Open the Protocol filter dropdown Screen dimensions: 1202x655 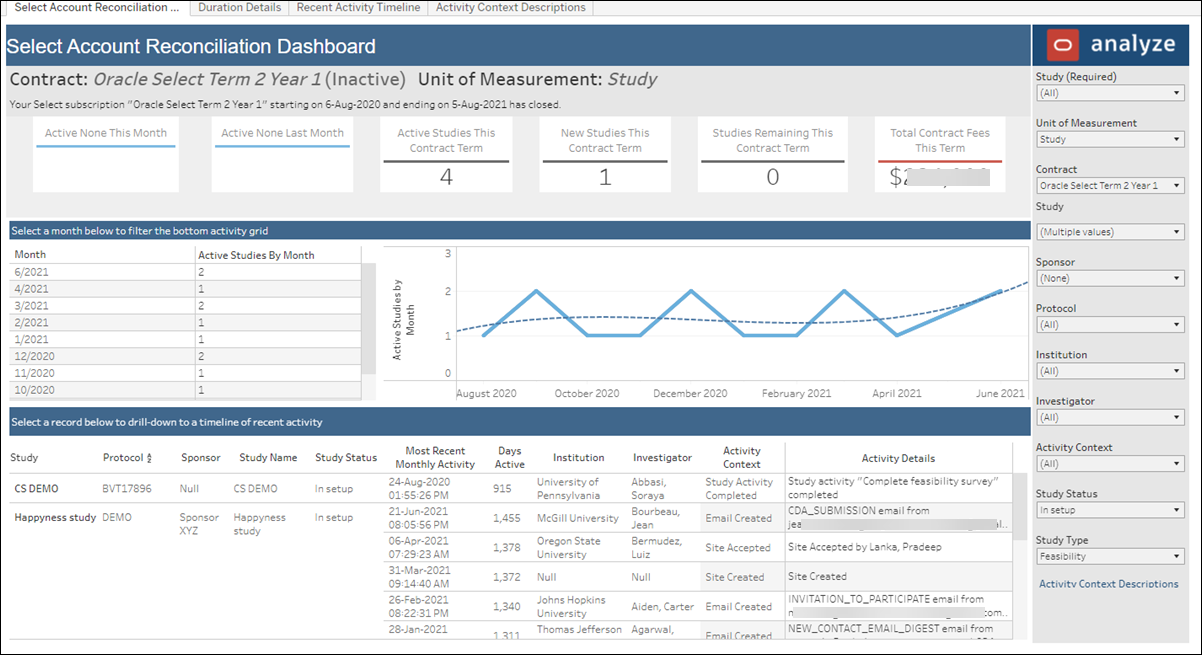[1110, 325]
